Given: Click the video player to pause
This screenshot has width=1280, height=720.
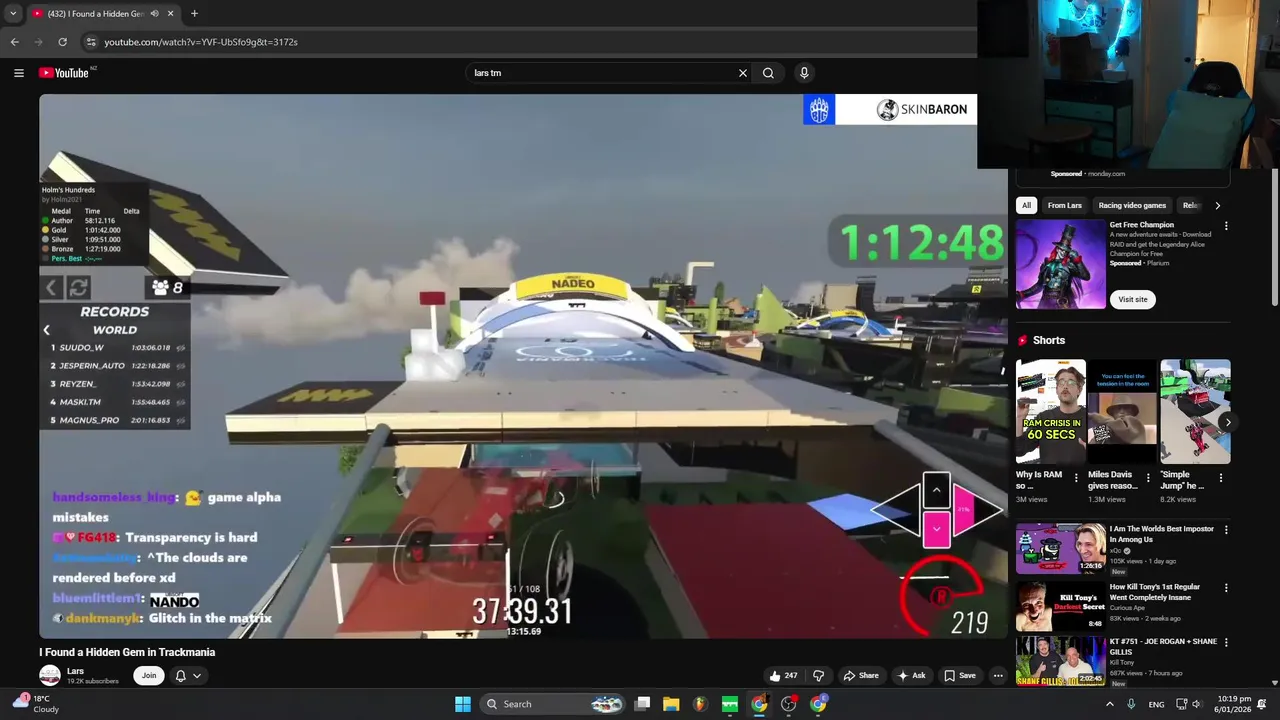Looking at the screenshot, I should coord(523,366).
